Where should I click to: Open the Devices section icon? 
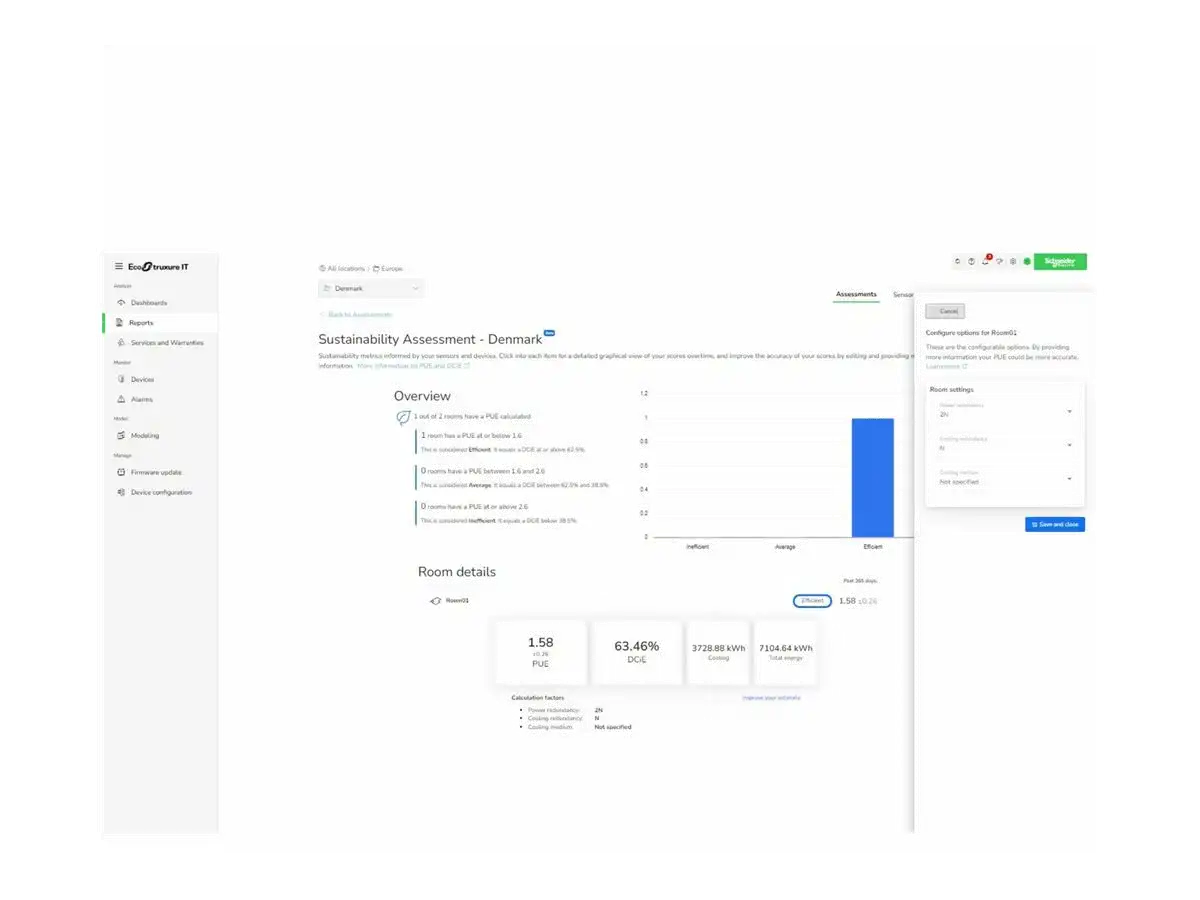point(121,379)
